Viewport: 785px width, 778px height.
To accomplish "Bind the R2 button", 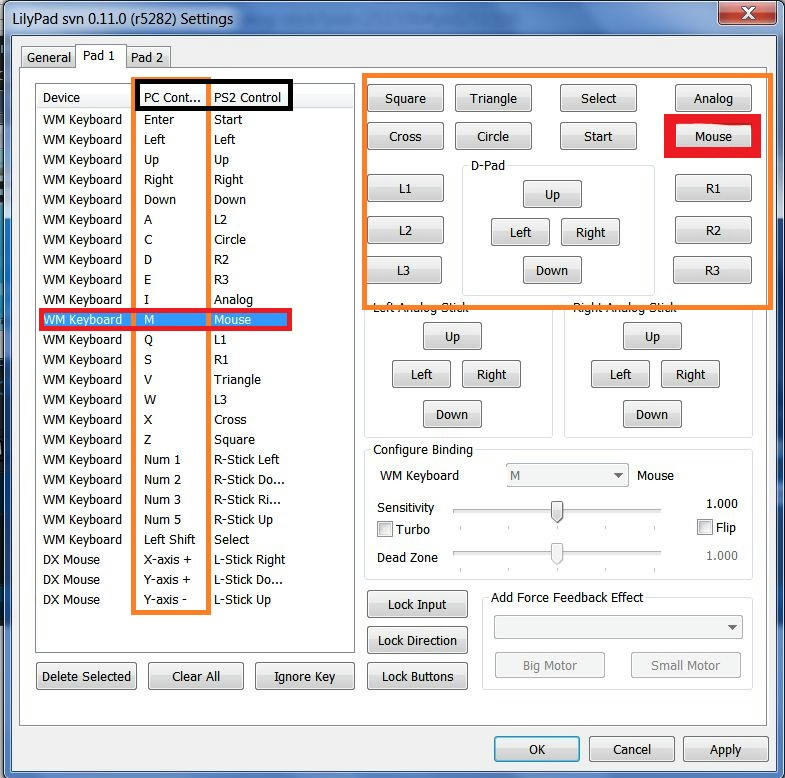I will (713, 230).
